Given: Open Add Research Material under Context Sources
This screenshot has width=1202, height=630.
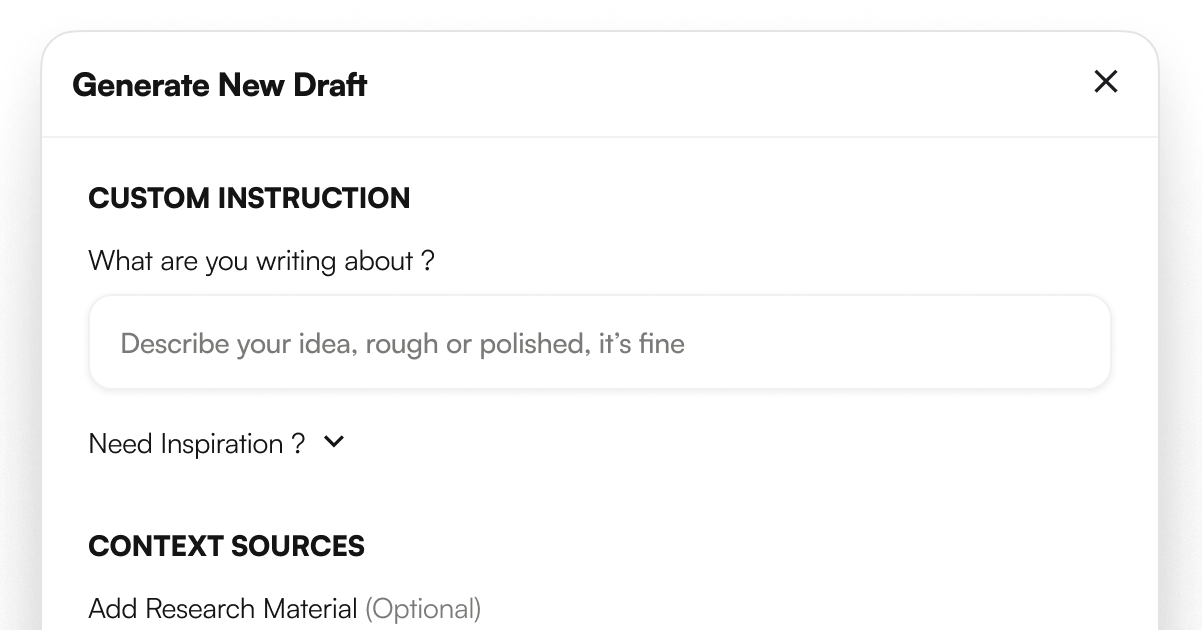Looking at the screenshot, I should click(224, 608).
